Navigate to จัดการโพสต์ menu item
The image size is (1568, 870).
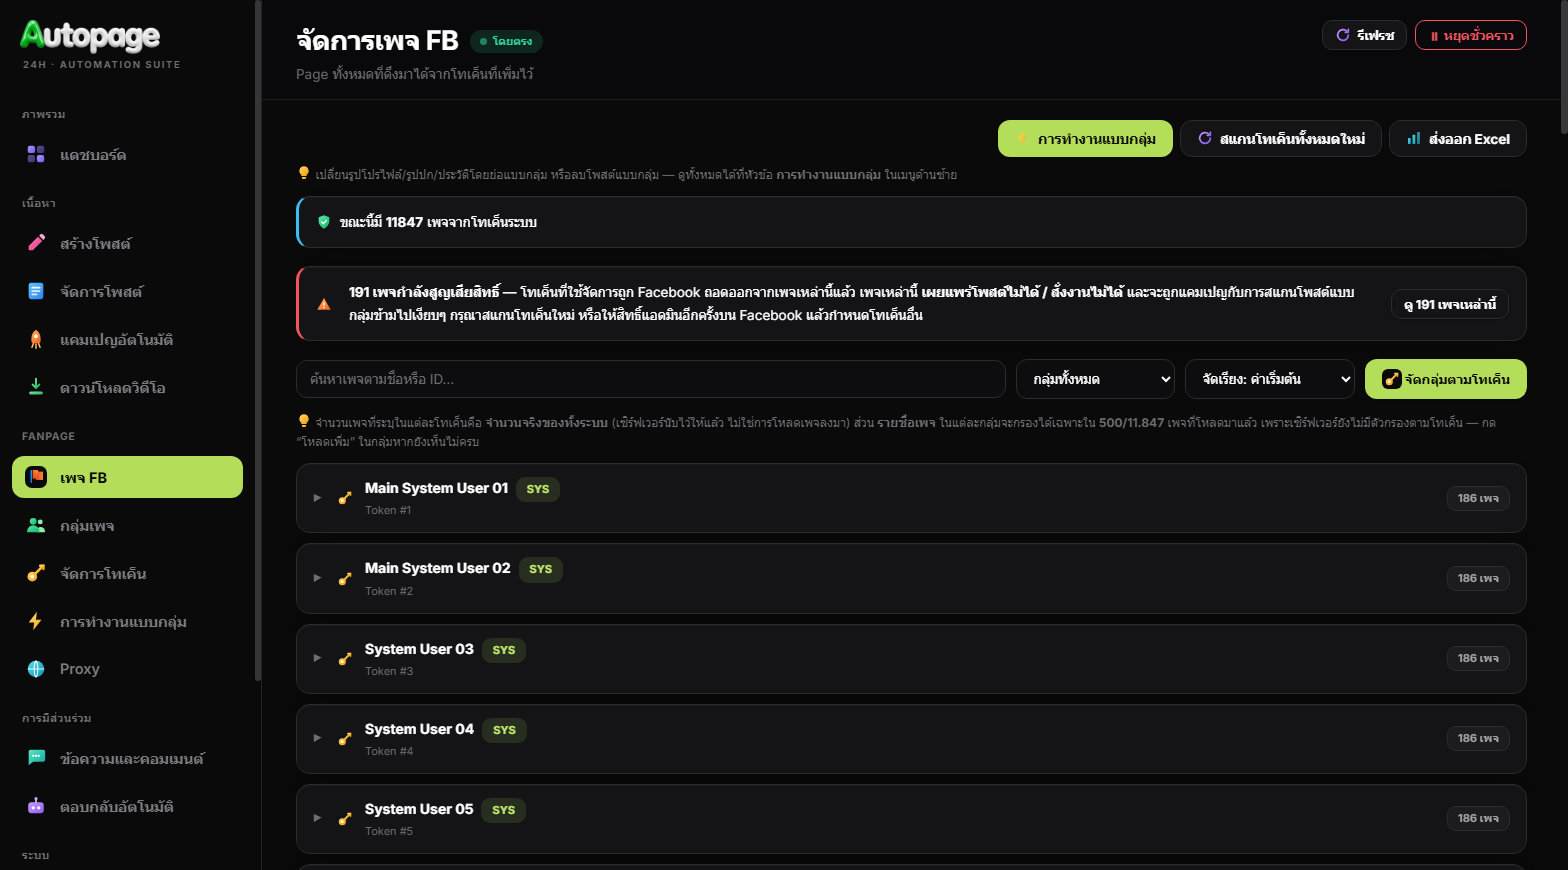127,291
